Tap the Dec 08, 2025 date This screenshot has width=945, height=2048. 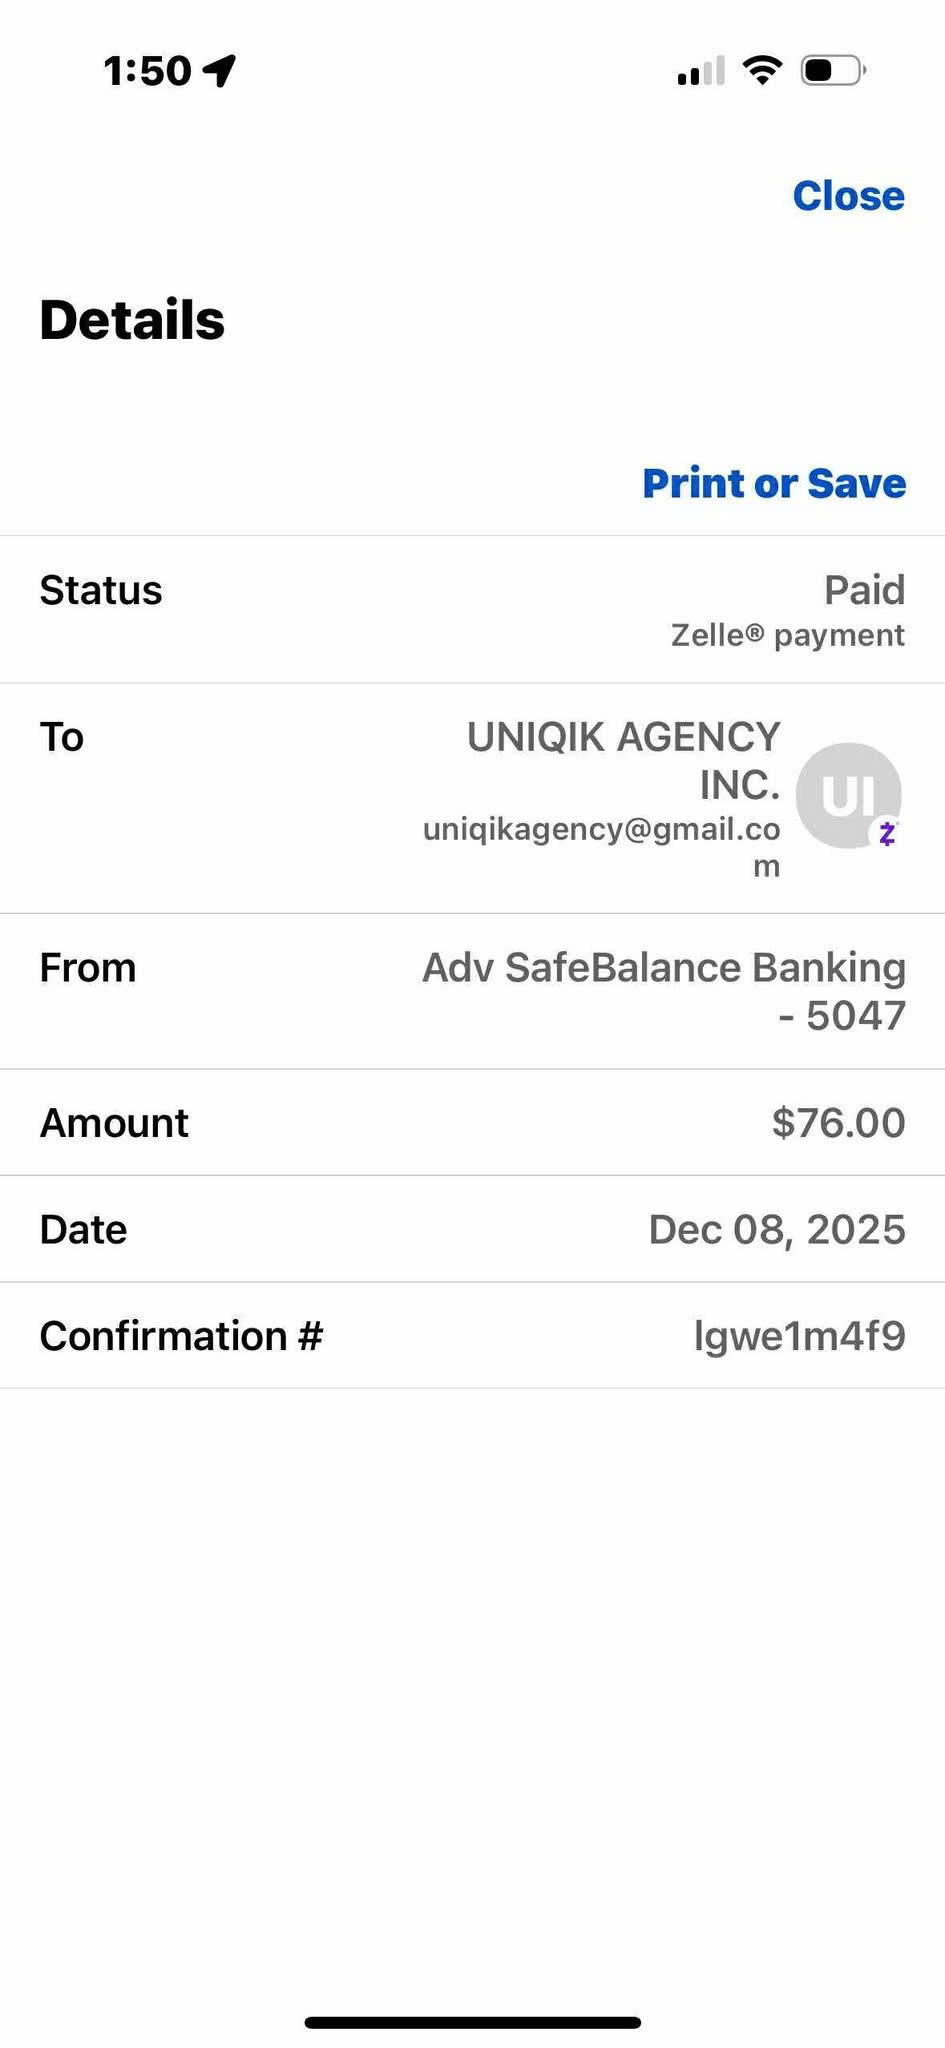click(777, 1229)
